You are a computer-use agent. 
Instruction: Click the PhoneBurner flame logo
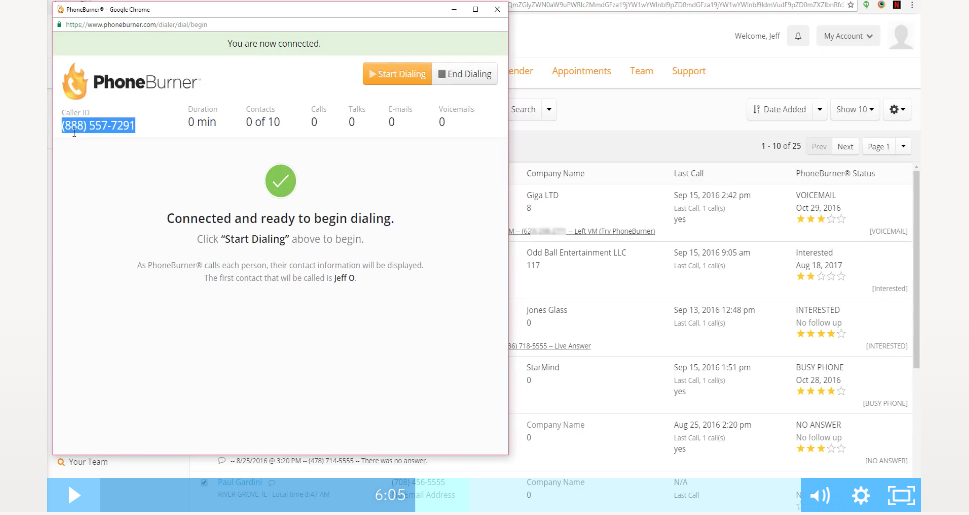click(75, 81)
